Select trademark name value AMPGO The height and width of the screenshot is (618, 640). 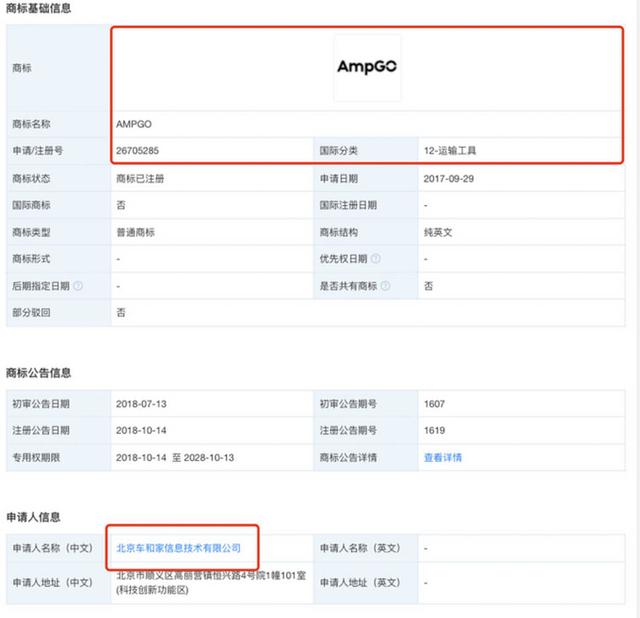click(x=134, y=124)
